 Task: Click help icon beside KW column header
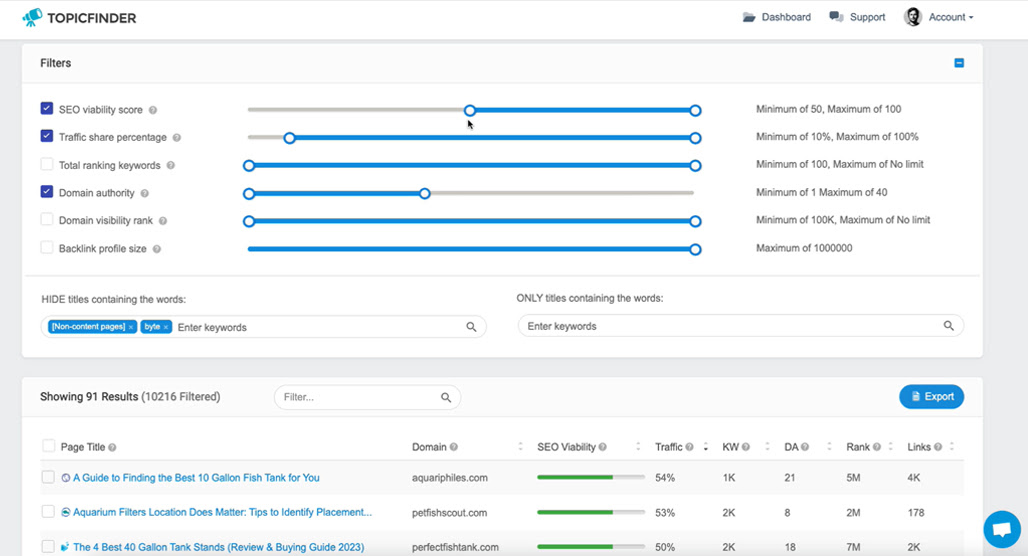(746, 447)
